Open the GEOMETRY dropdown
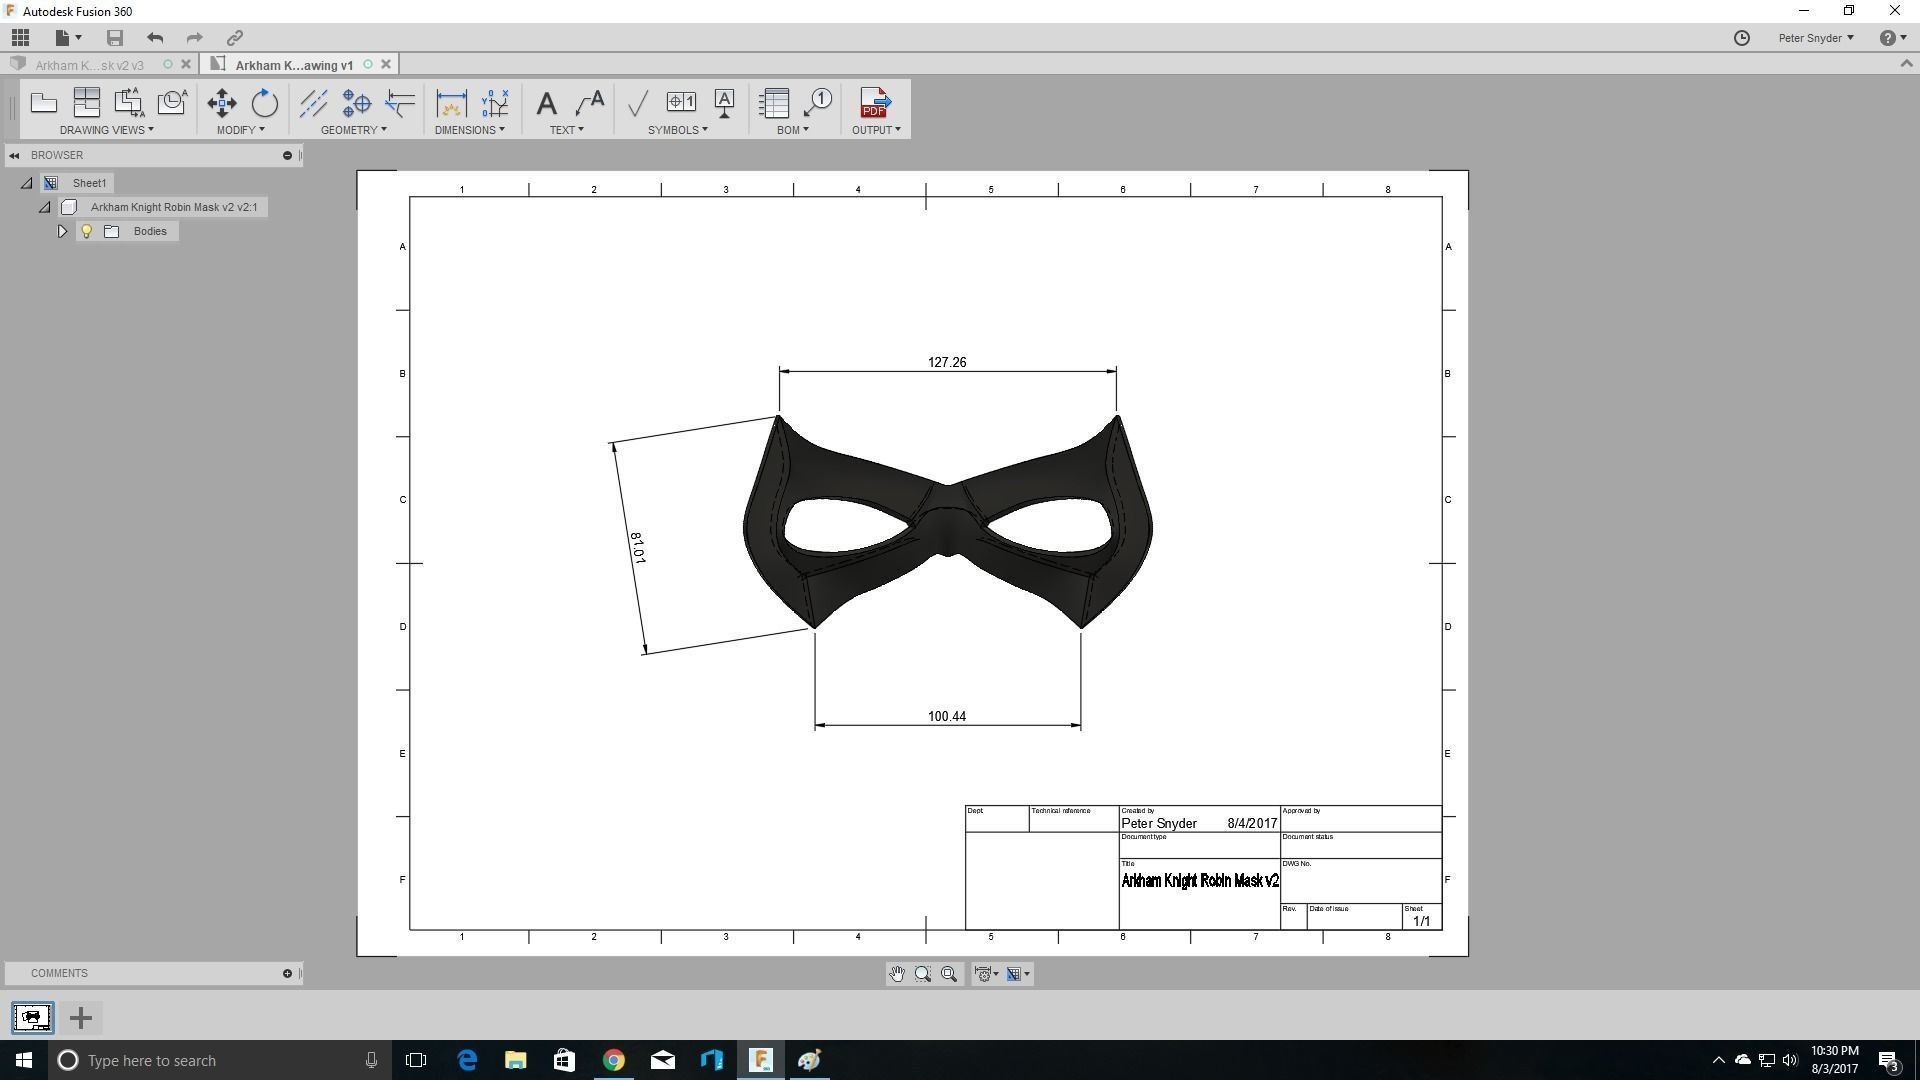1920x1080 pixels. (354, 130)
